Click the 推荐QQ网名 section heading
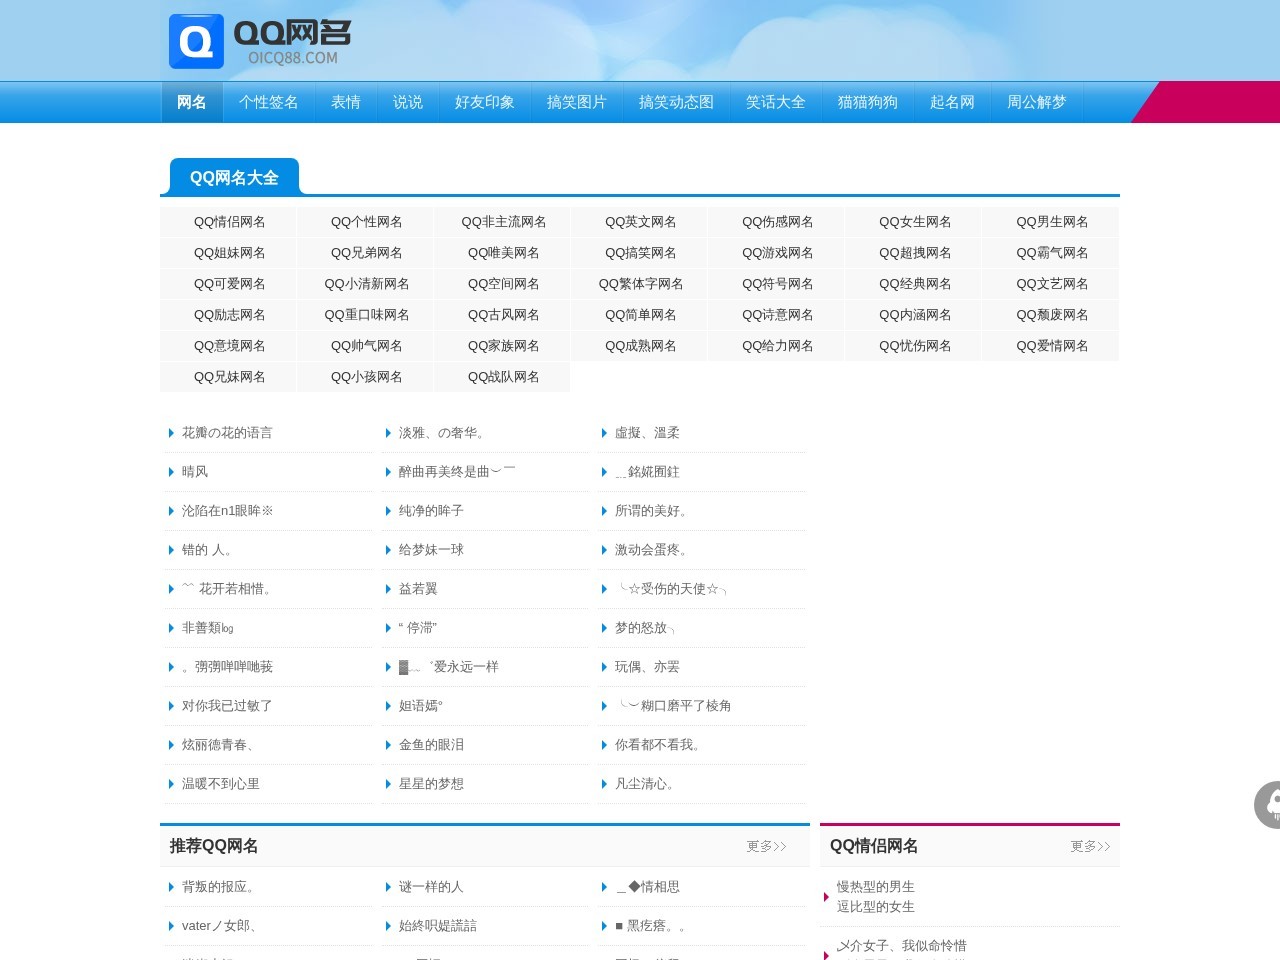This screenshot has height=960, width=1280. tap(214, 846)
